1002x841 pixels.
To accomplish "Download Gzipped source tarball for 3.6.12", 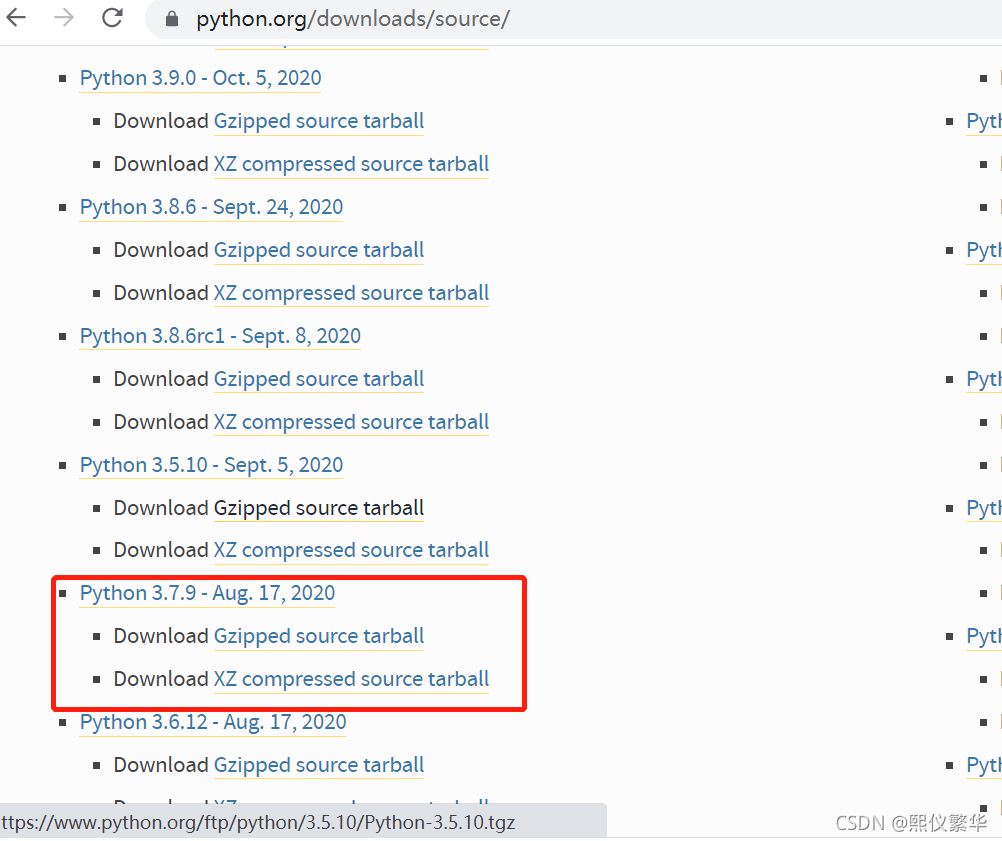I will point(318,765).
